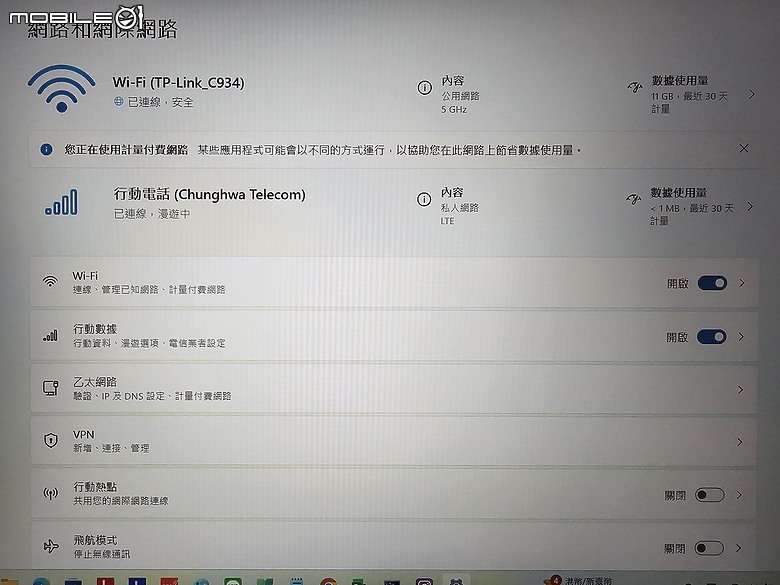
Task: Click the 5 GHz band text
Action: [x=454, y=109]
